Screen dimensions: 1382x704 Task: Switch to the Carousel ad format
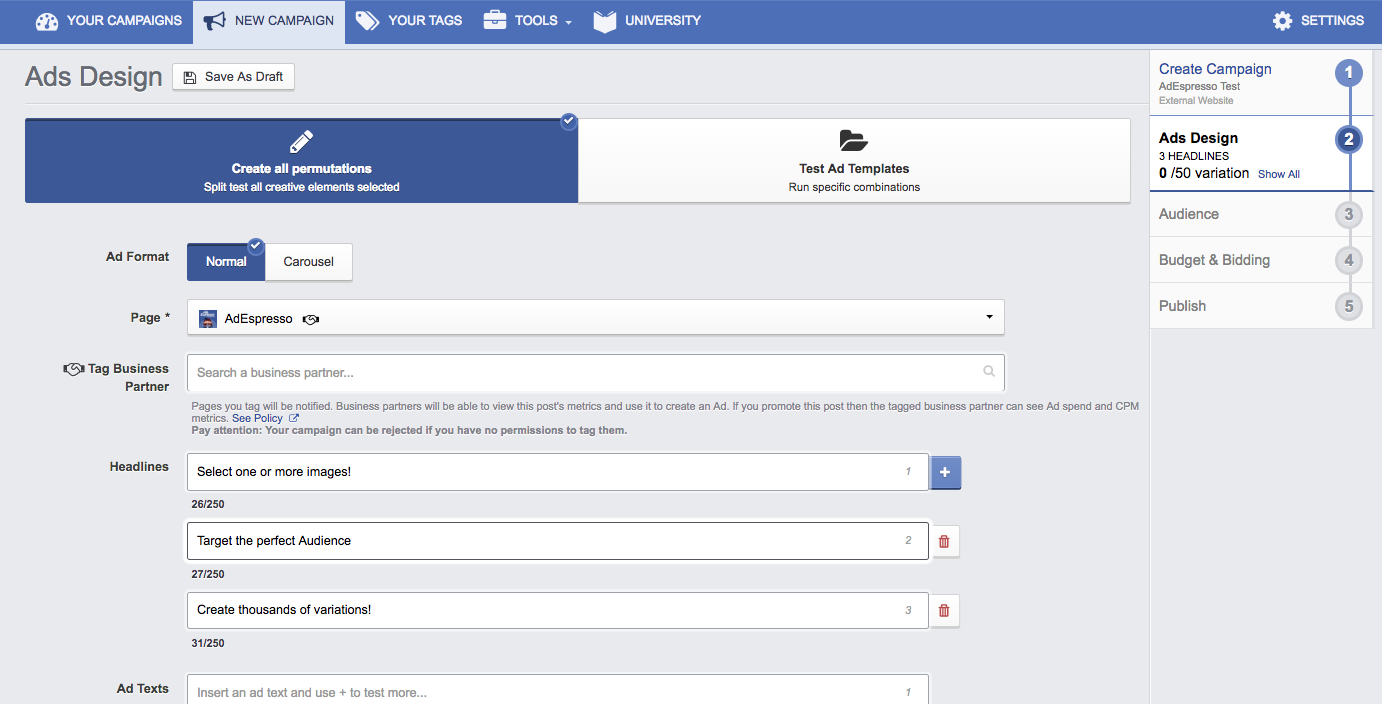point(308,261)
